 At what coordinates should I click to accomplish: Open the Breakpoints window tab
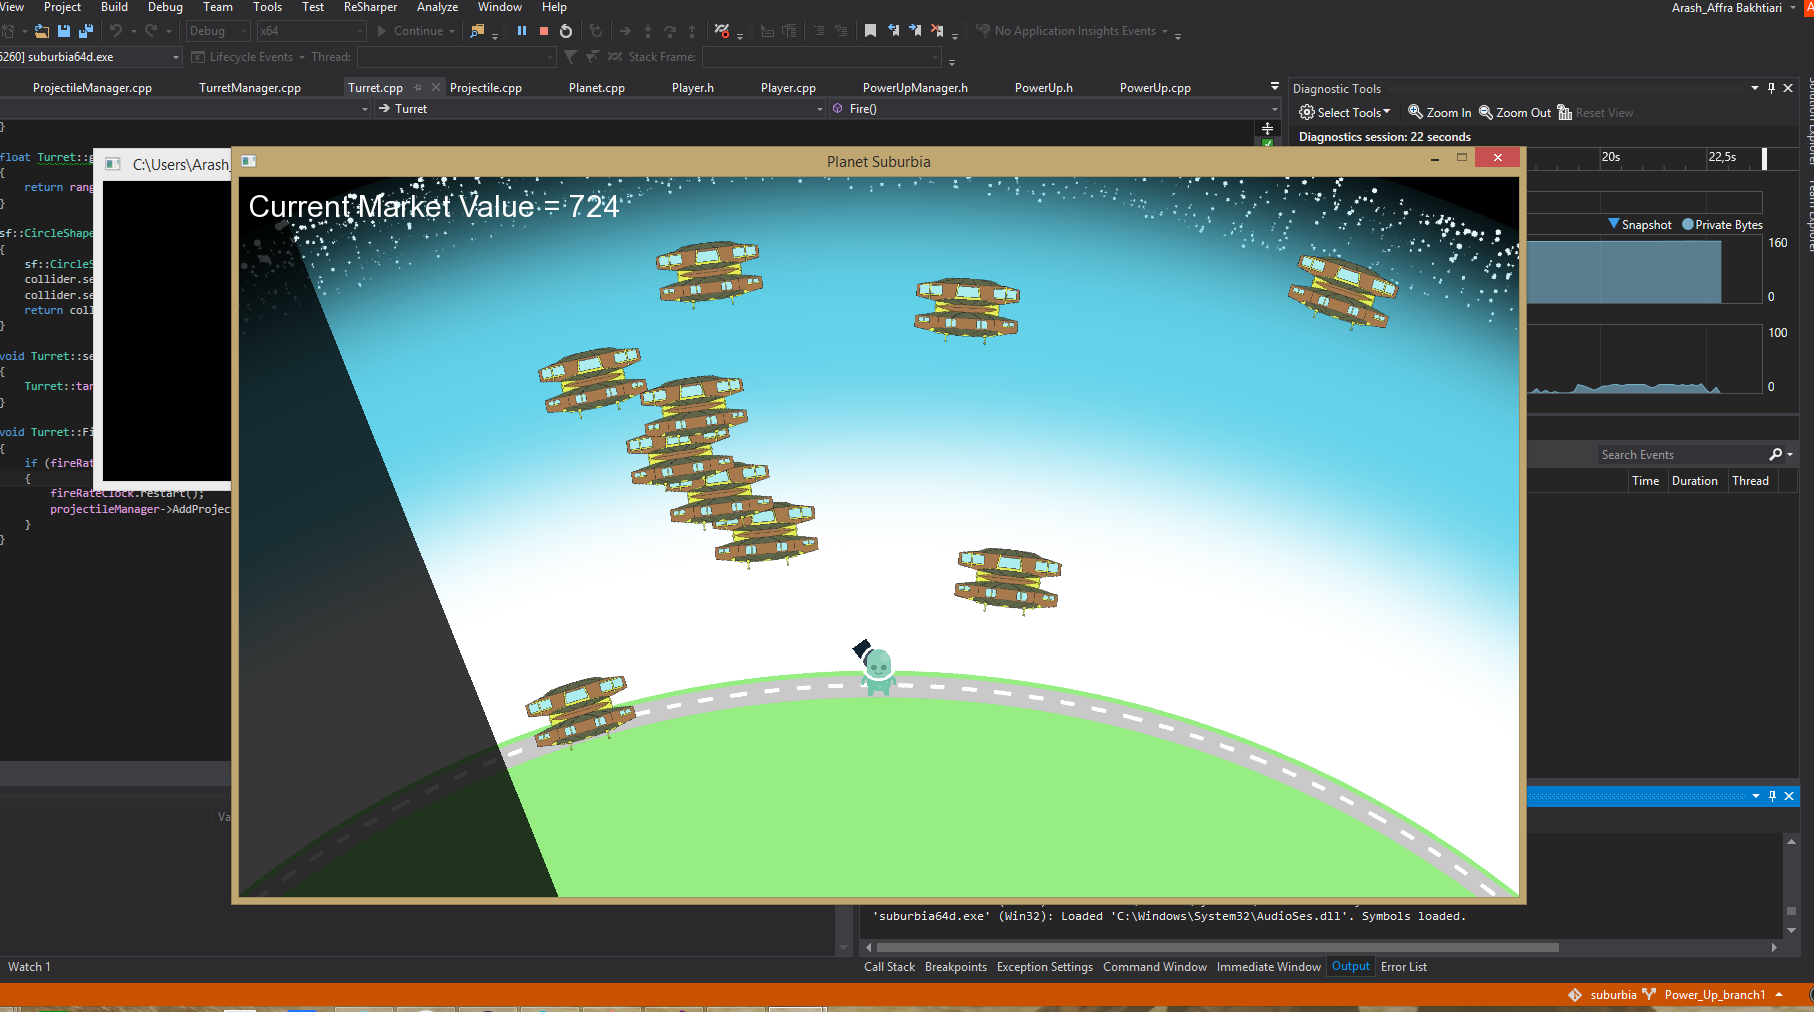pos(955,967)
